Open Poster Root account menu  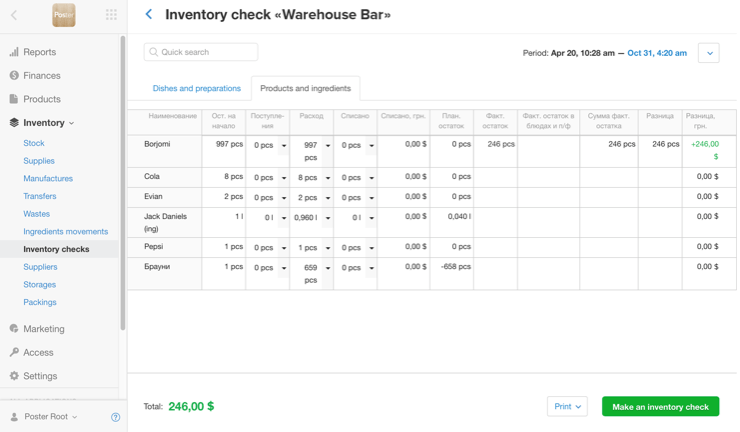[50, 417]
